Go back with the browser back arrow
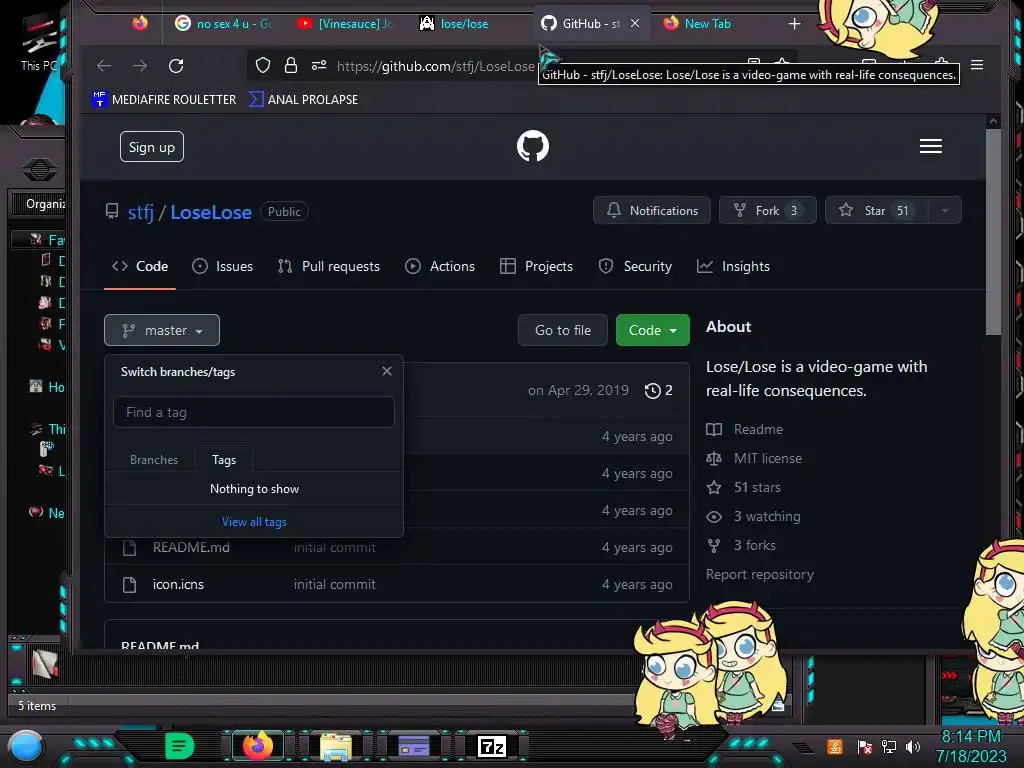 tap(104, 65)
